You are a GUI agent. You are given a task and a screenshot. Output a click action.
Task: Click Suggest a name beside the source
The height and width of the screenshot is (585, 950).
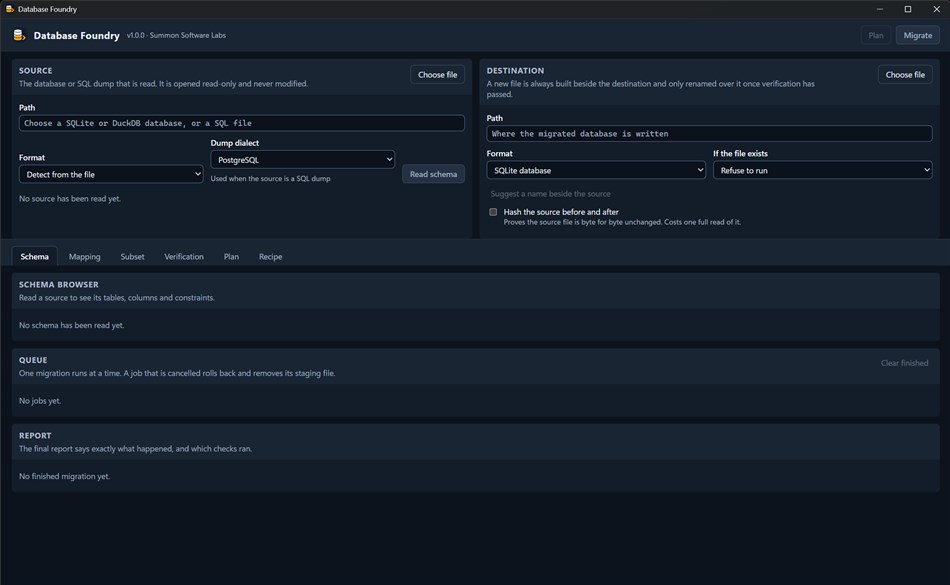point(550,194)
